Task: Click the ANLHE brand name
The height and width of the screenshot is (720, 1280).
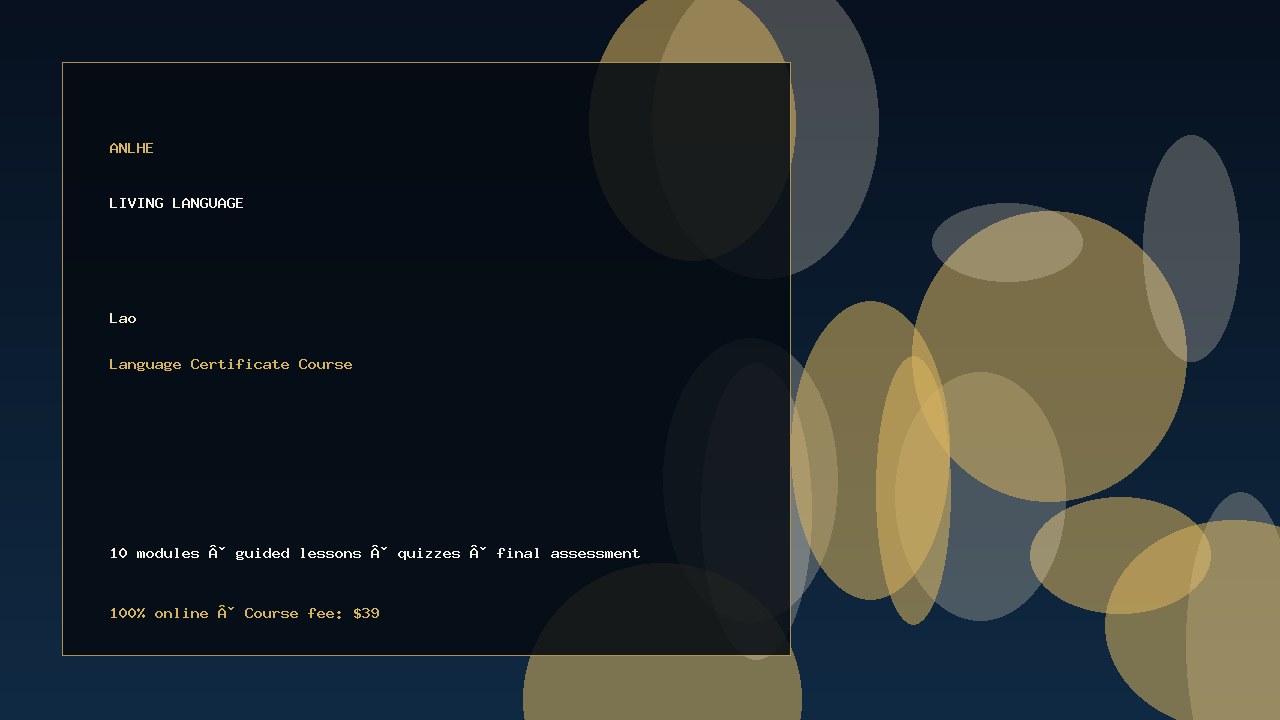Action: tap(131, 148)
